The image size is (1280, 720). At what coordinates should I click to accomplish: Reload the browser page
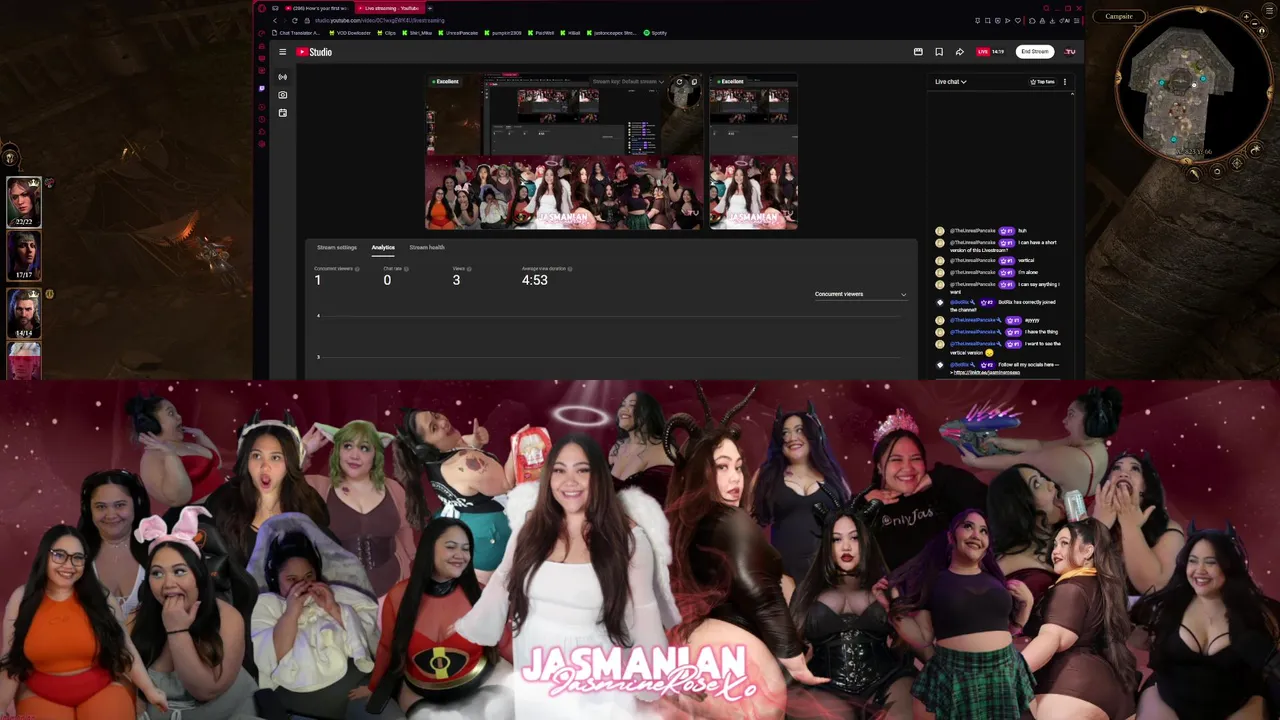pos(295,20)
